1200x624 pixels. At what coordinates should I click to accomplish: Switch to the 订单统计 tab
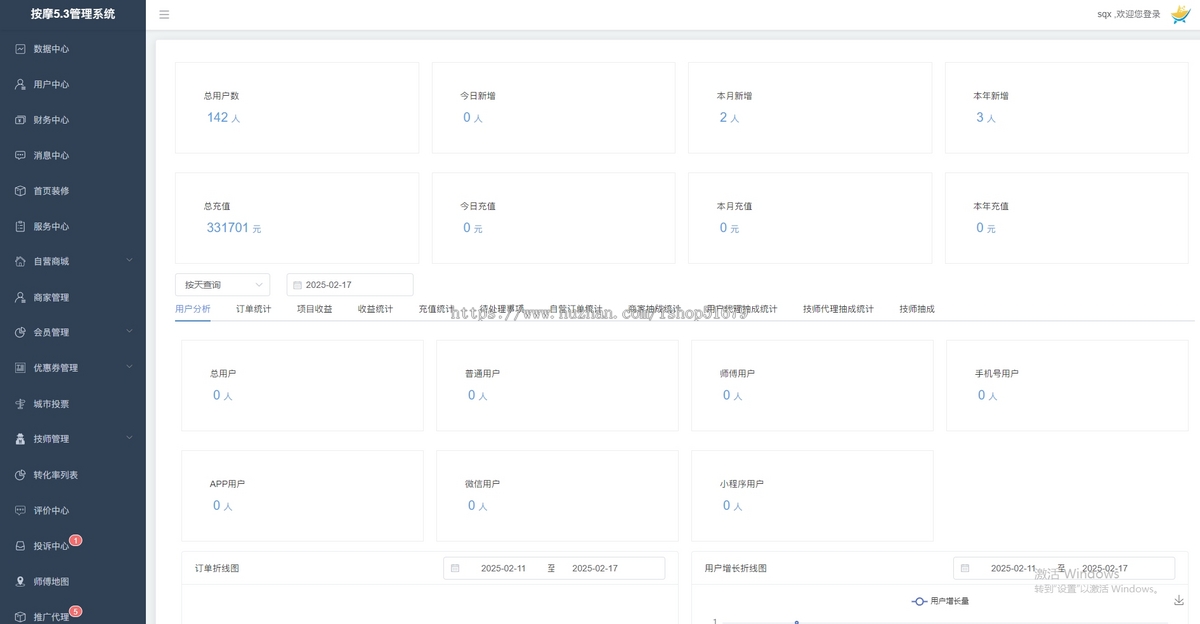coord(254,309)
